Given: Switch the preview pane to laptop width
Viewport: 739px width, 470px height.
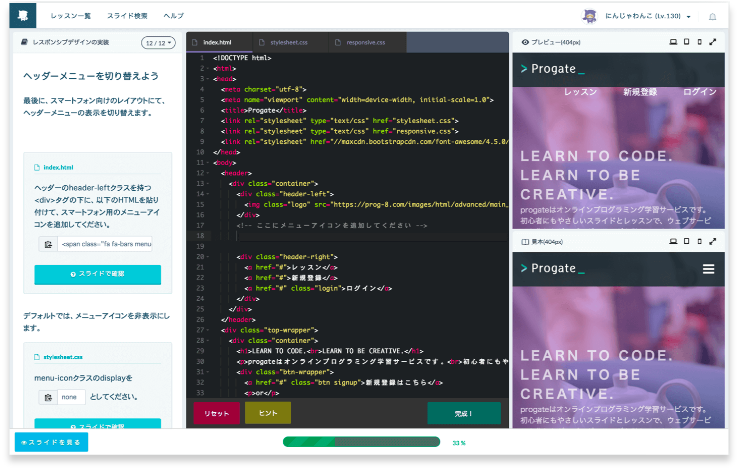Looking at the screenshot, I should tap(673, 42).
